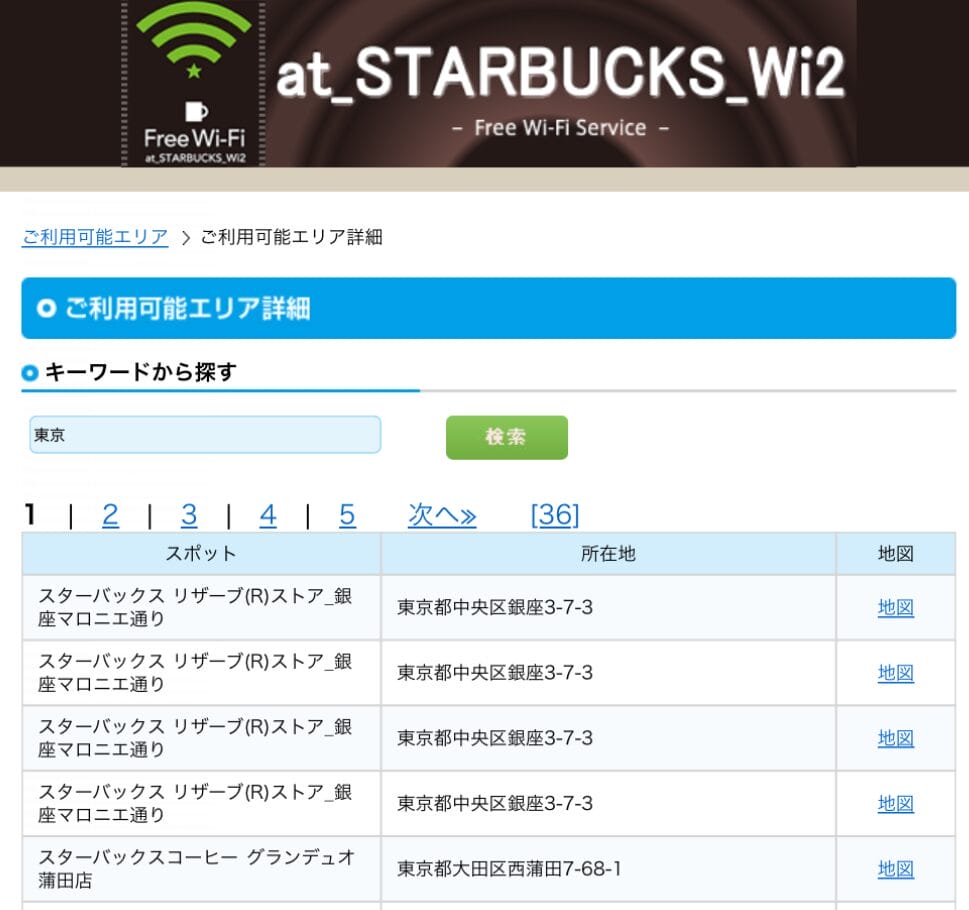Image resolution: width=969 pixels, height=910 pixels.
Task: Open 地図 for 銀座マロニエ通り first row
Action: pos(894,607)
